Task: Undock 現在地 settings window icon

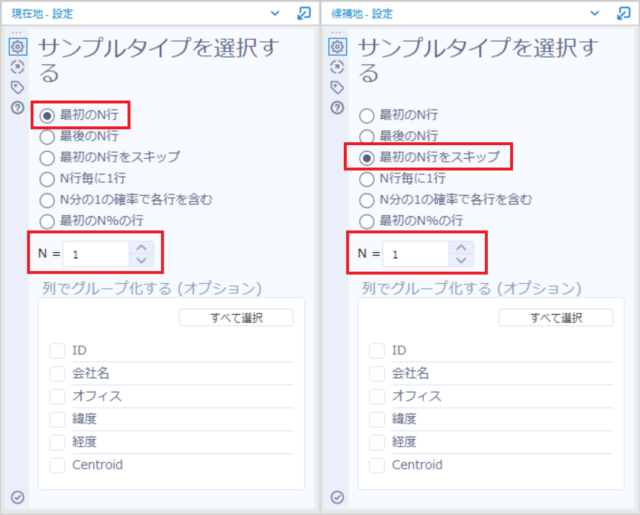Action: click(304, 13)
